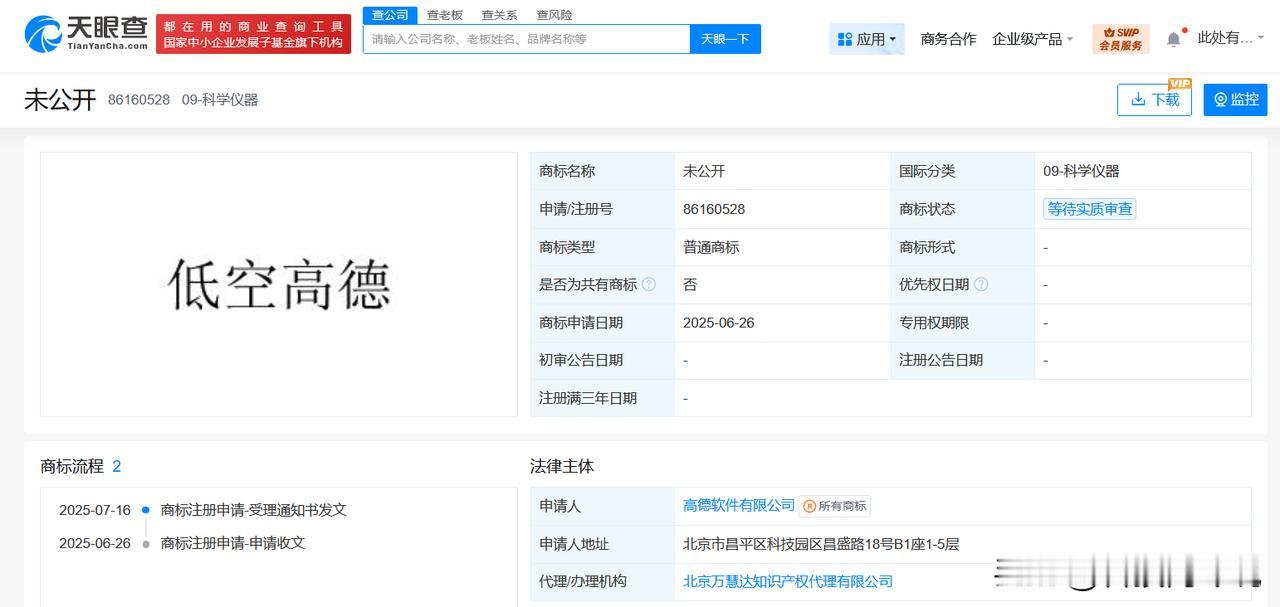
Task: Click the help icon beside 是否为共有商标
Action: pos(649,285)
